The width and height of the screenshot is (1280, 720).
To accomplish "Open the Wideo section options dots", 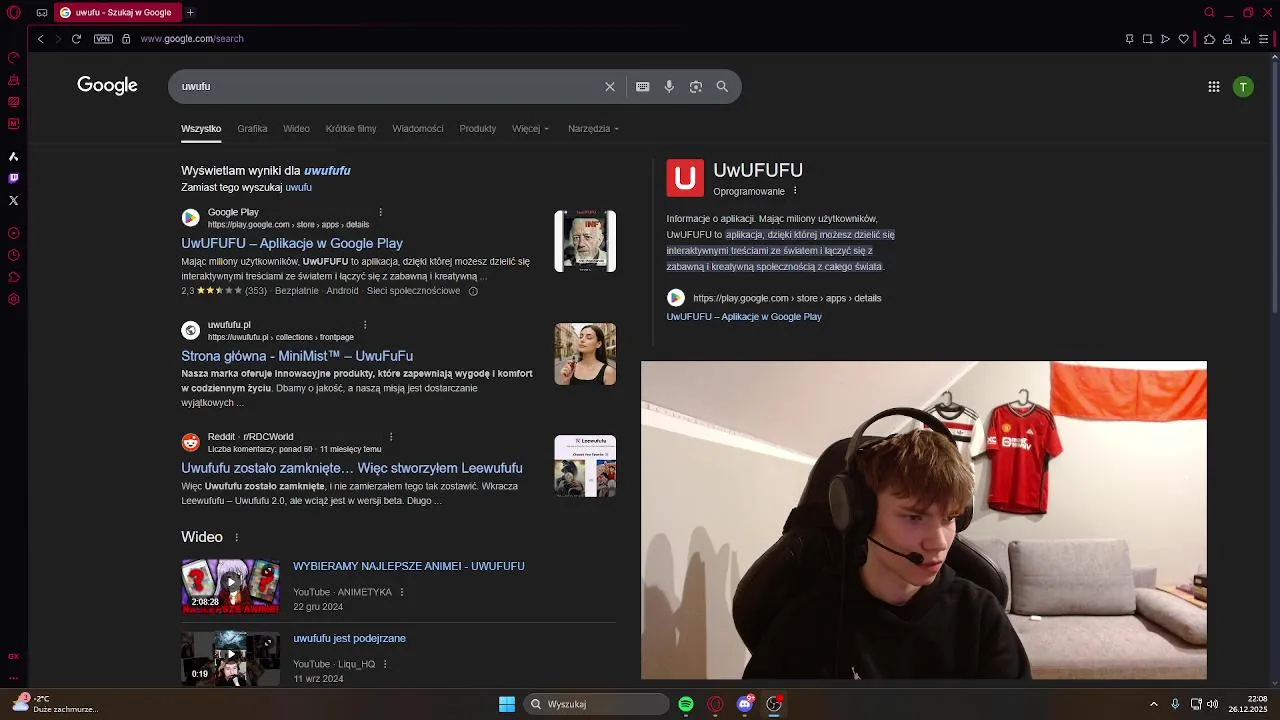I will pyautogui.click(x=237, y=538).
